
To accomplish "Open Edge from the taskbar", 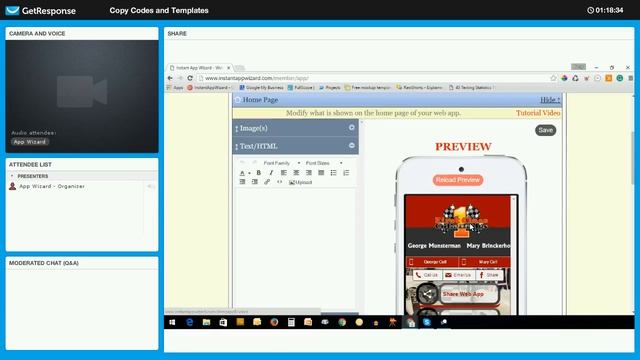I will point(189,322).
